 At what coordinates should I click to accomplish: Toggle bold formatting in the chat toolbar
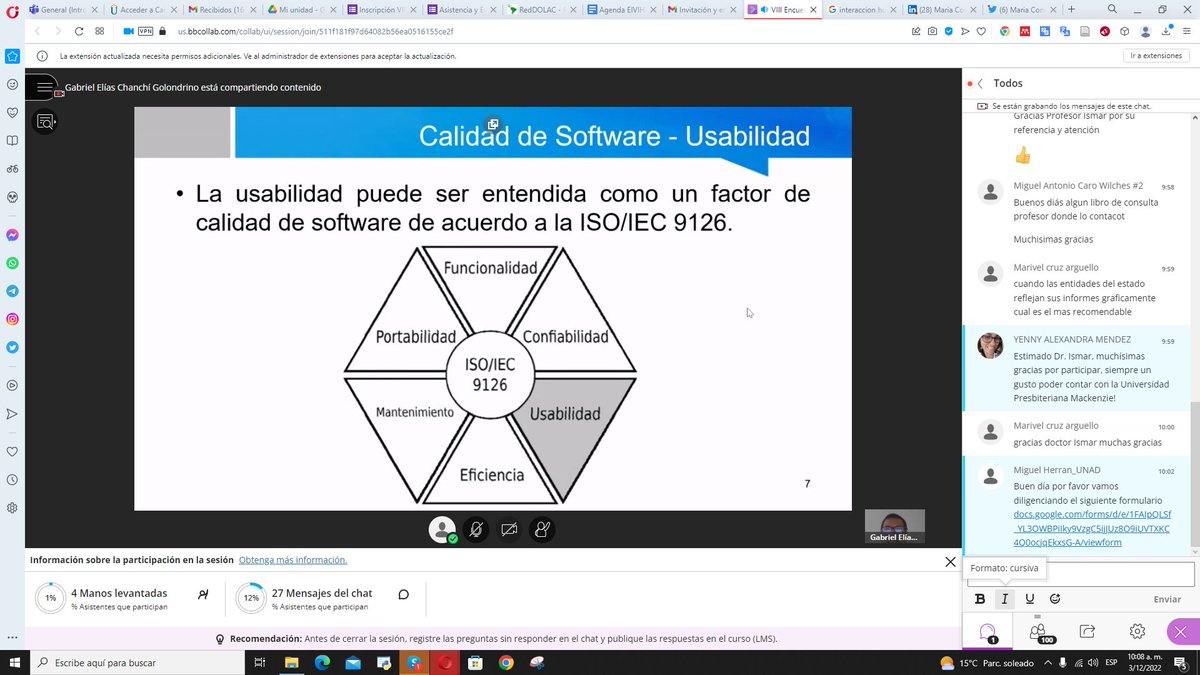(980, 599)
